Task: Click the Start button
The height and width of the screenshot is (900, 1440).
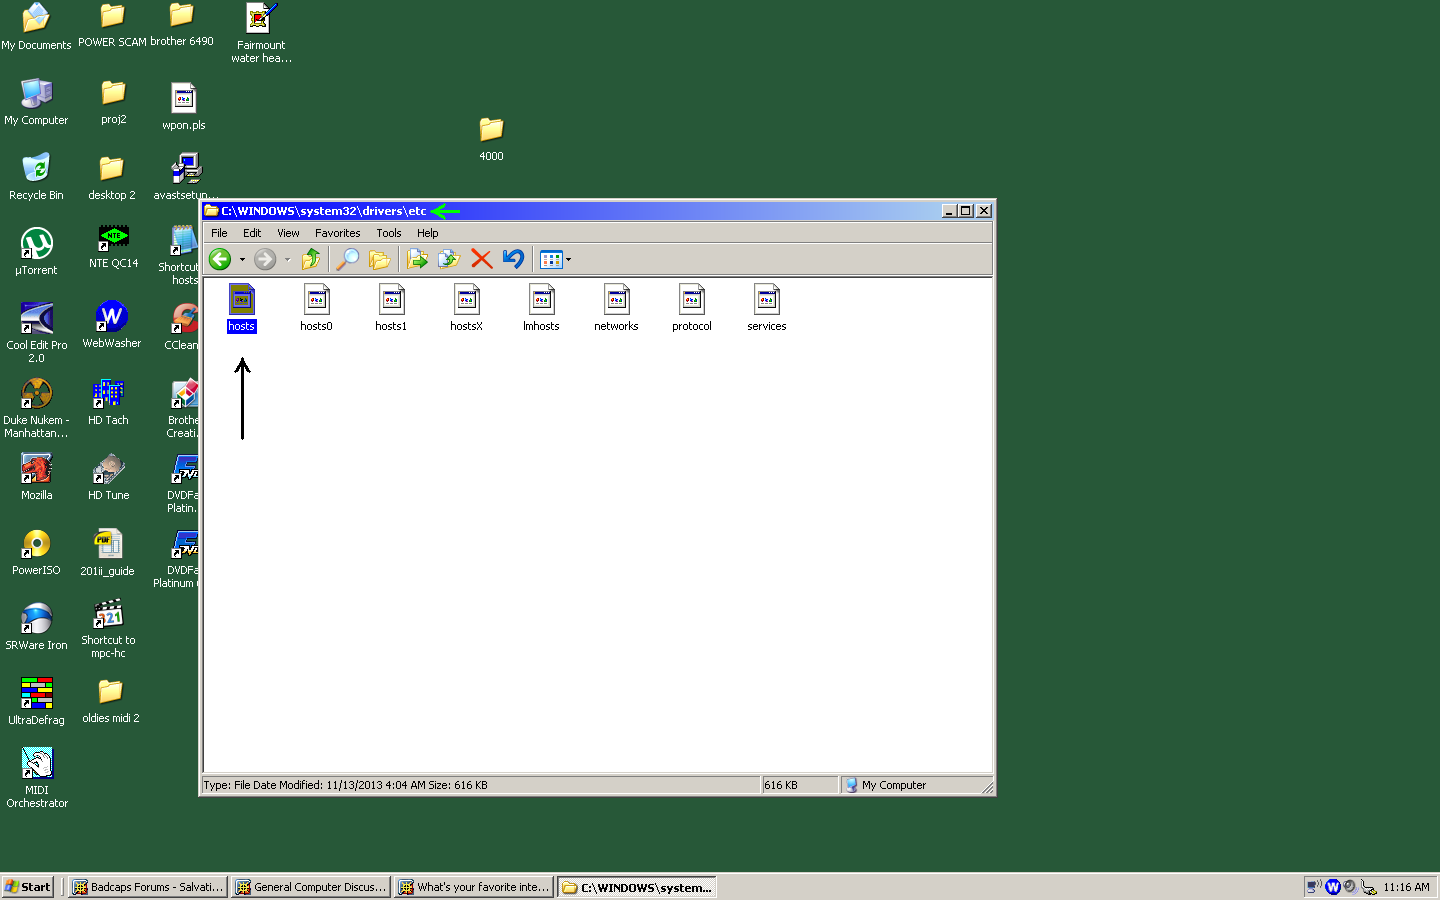Action: coord(28,887)
